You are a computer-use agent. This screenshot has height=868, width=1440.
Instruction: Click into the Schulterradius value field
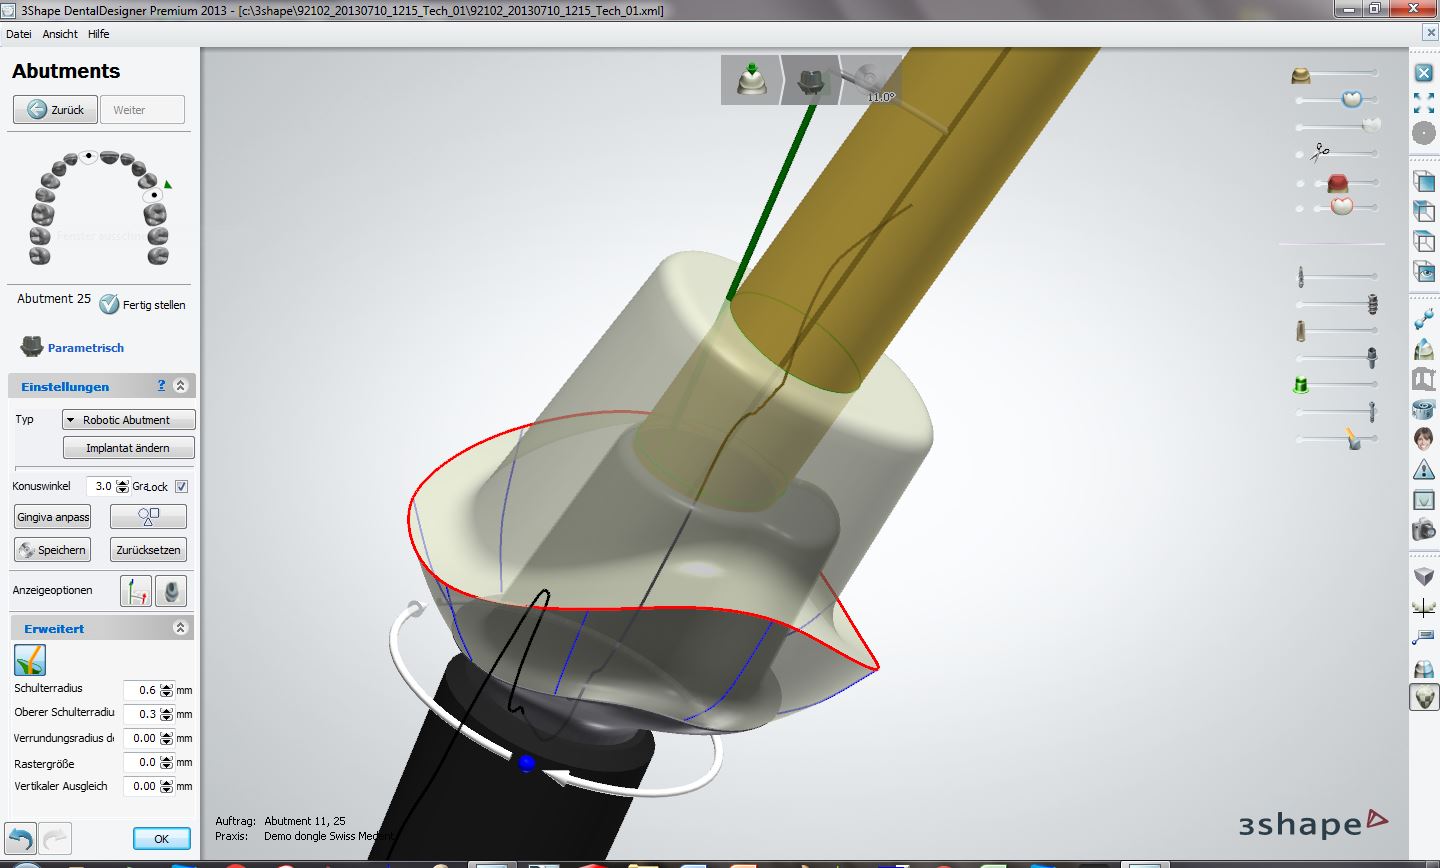(x=142, y=690)
